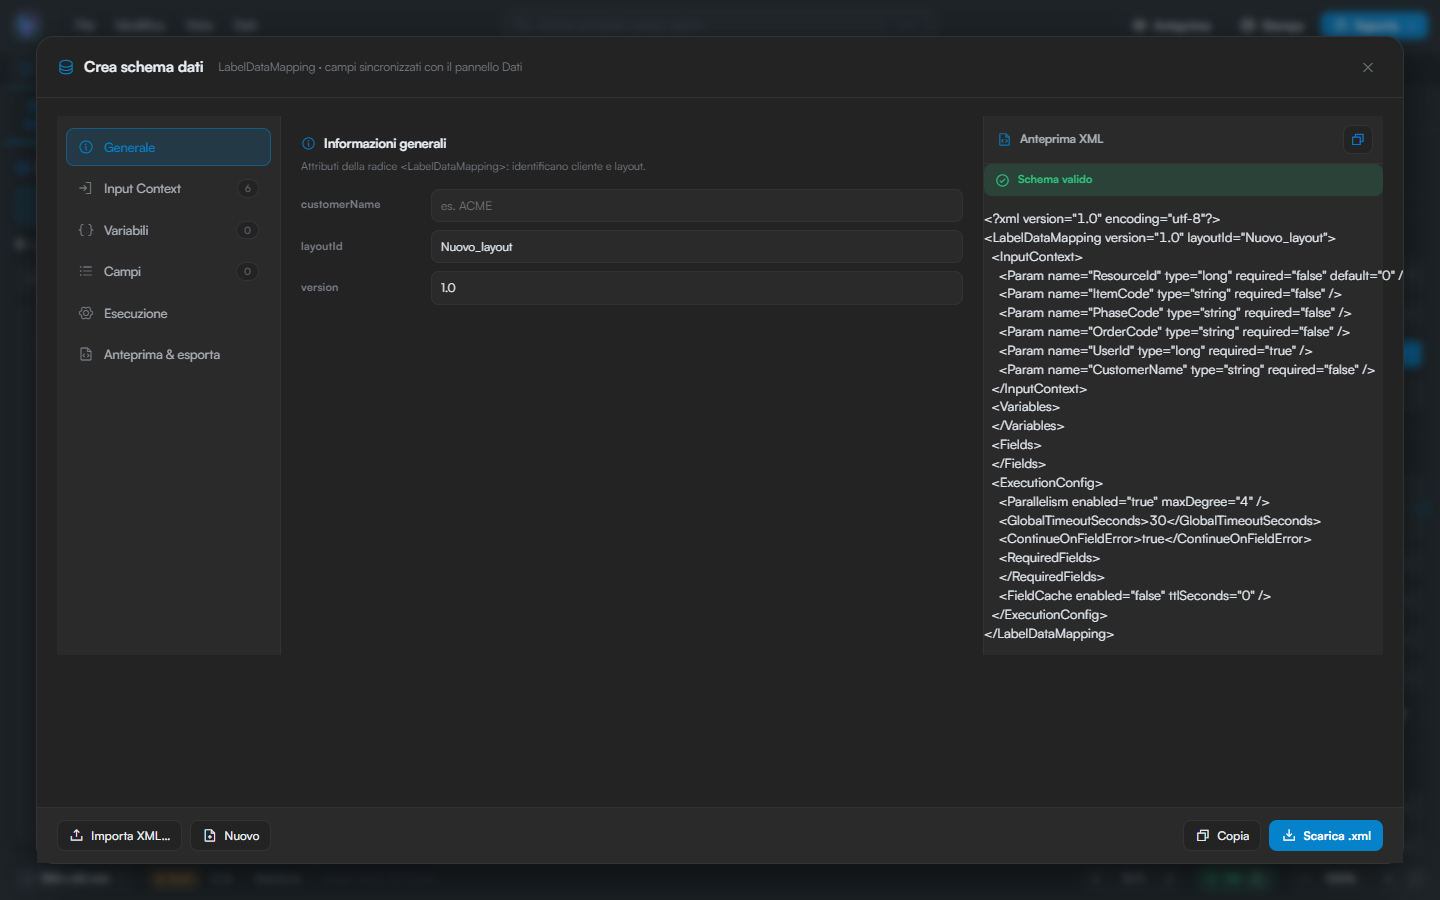1440x900 pixels.
Task: Open the Generale section
Action: pos(168,147)
